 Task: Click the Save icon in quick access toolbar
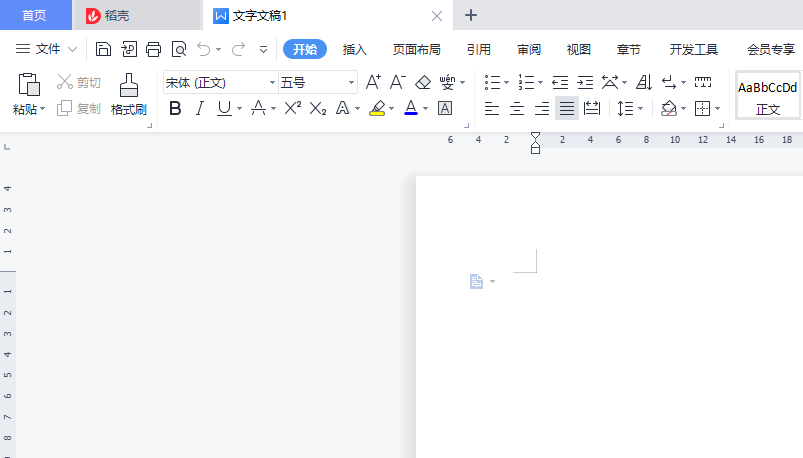(103, 49)
